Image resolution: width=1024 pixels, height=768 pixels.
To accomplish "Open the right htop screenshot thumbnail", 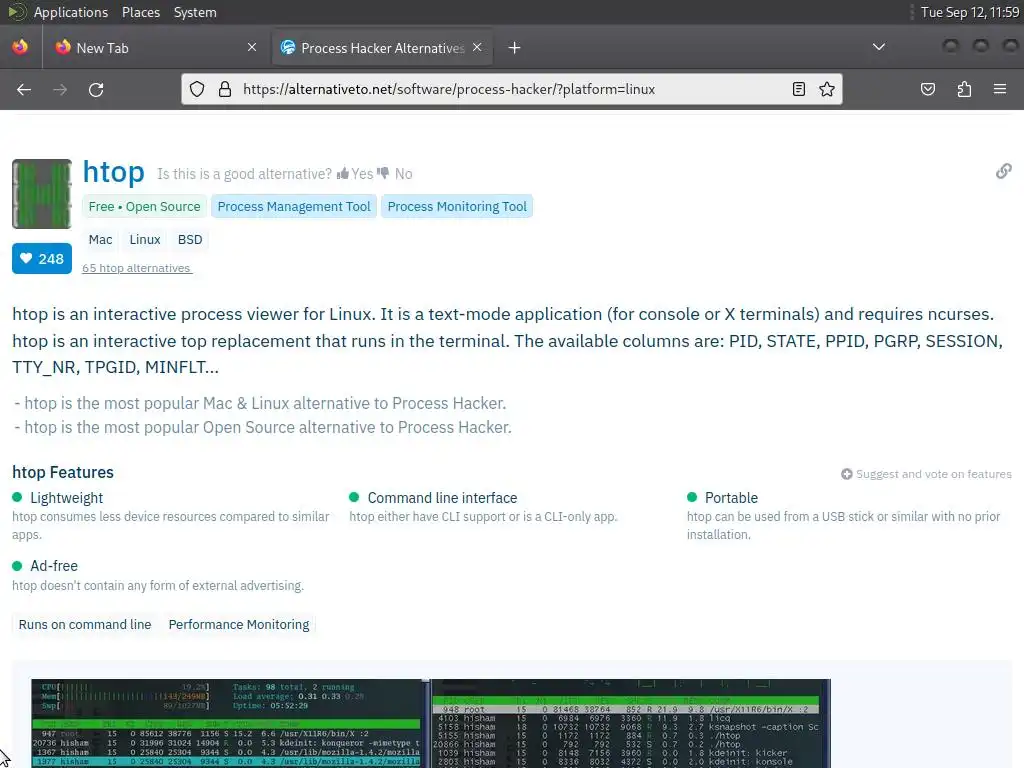I will point(631,724).
